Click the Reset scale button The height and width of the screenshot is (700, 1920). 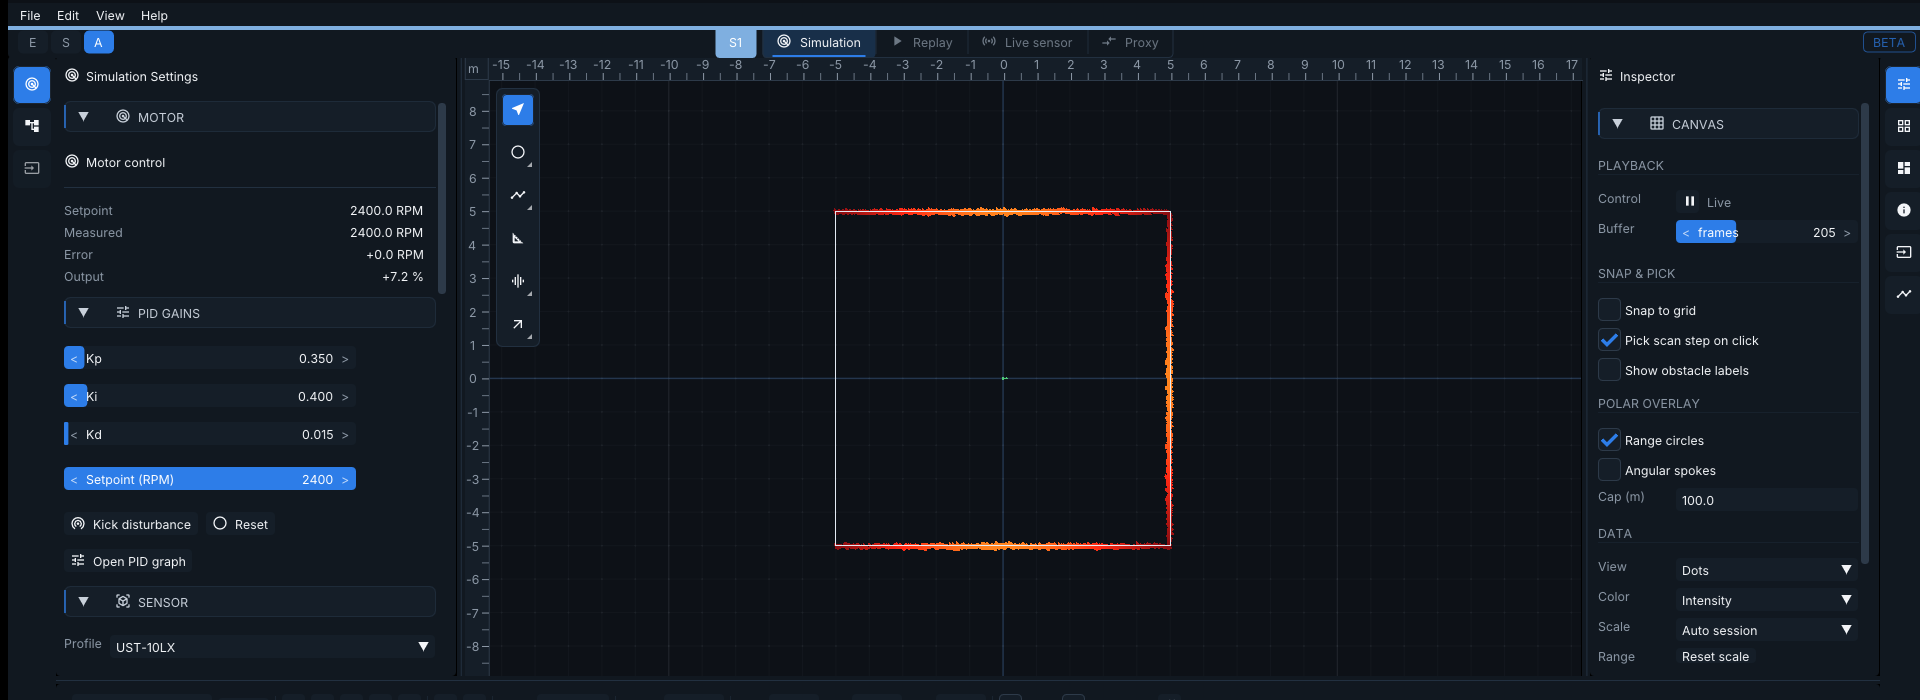tap(1715, 657)
